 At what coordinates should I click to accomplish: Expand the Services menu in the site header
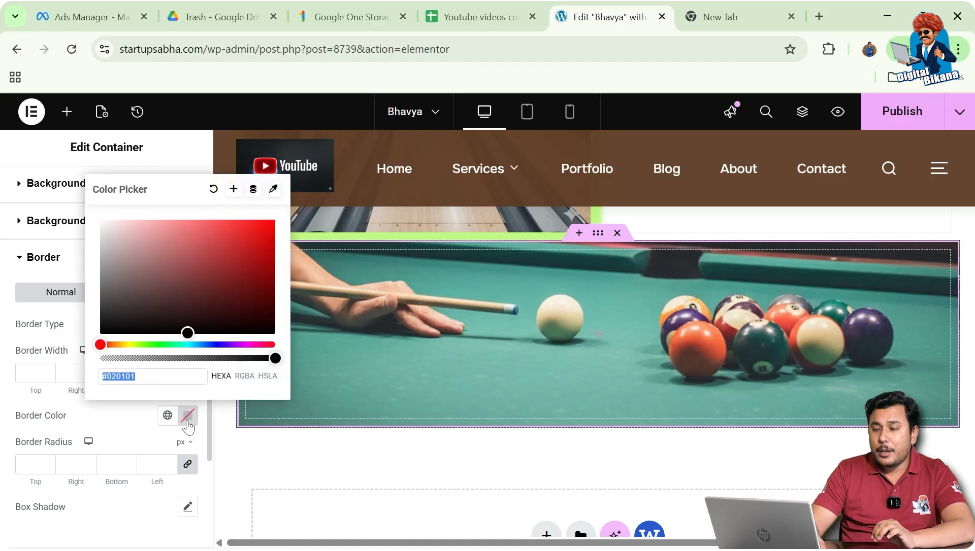pos(485,169)
